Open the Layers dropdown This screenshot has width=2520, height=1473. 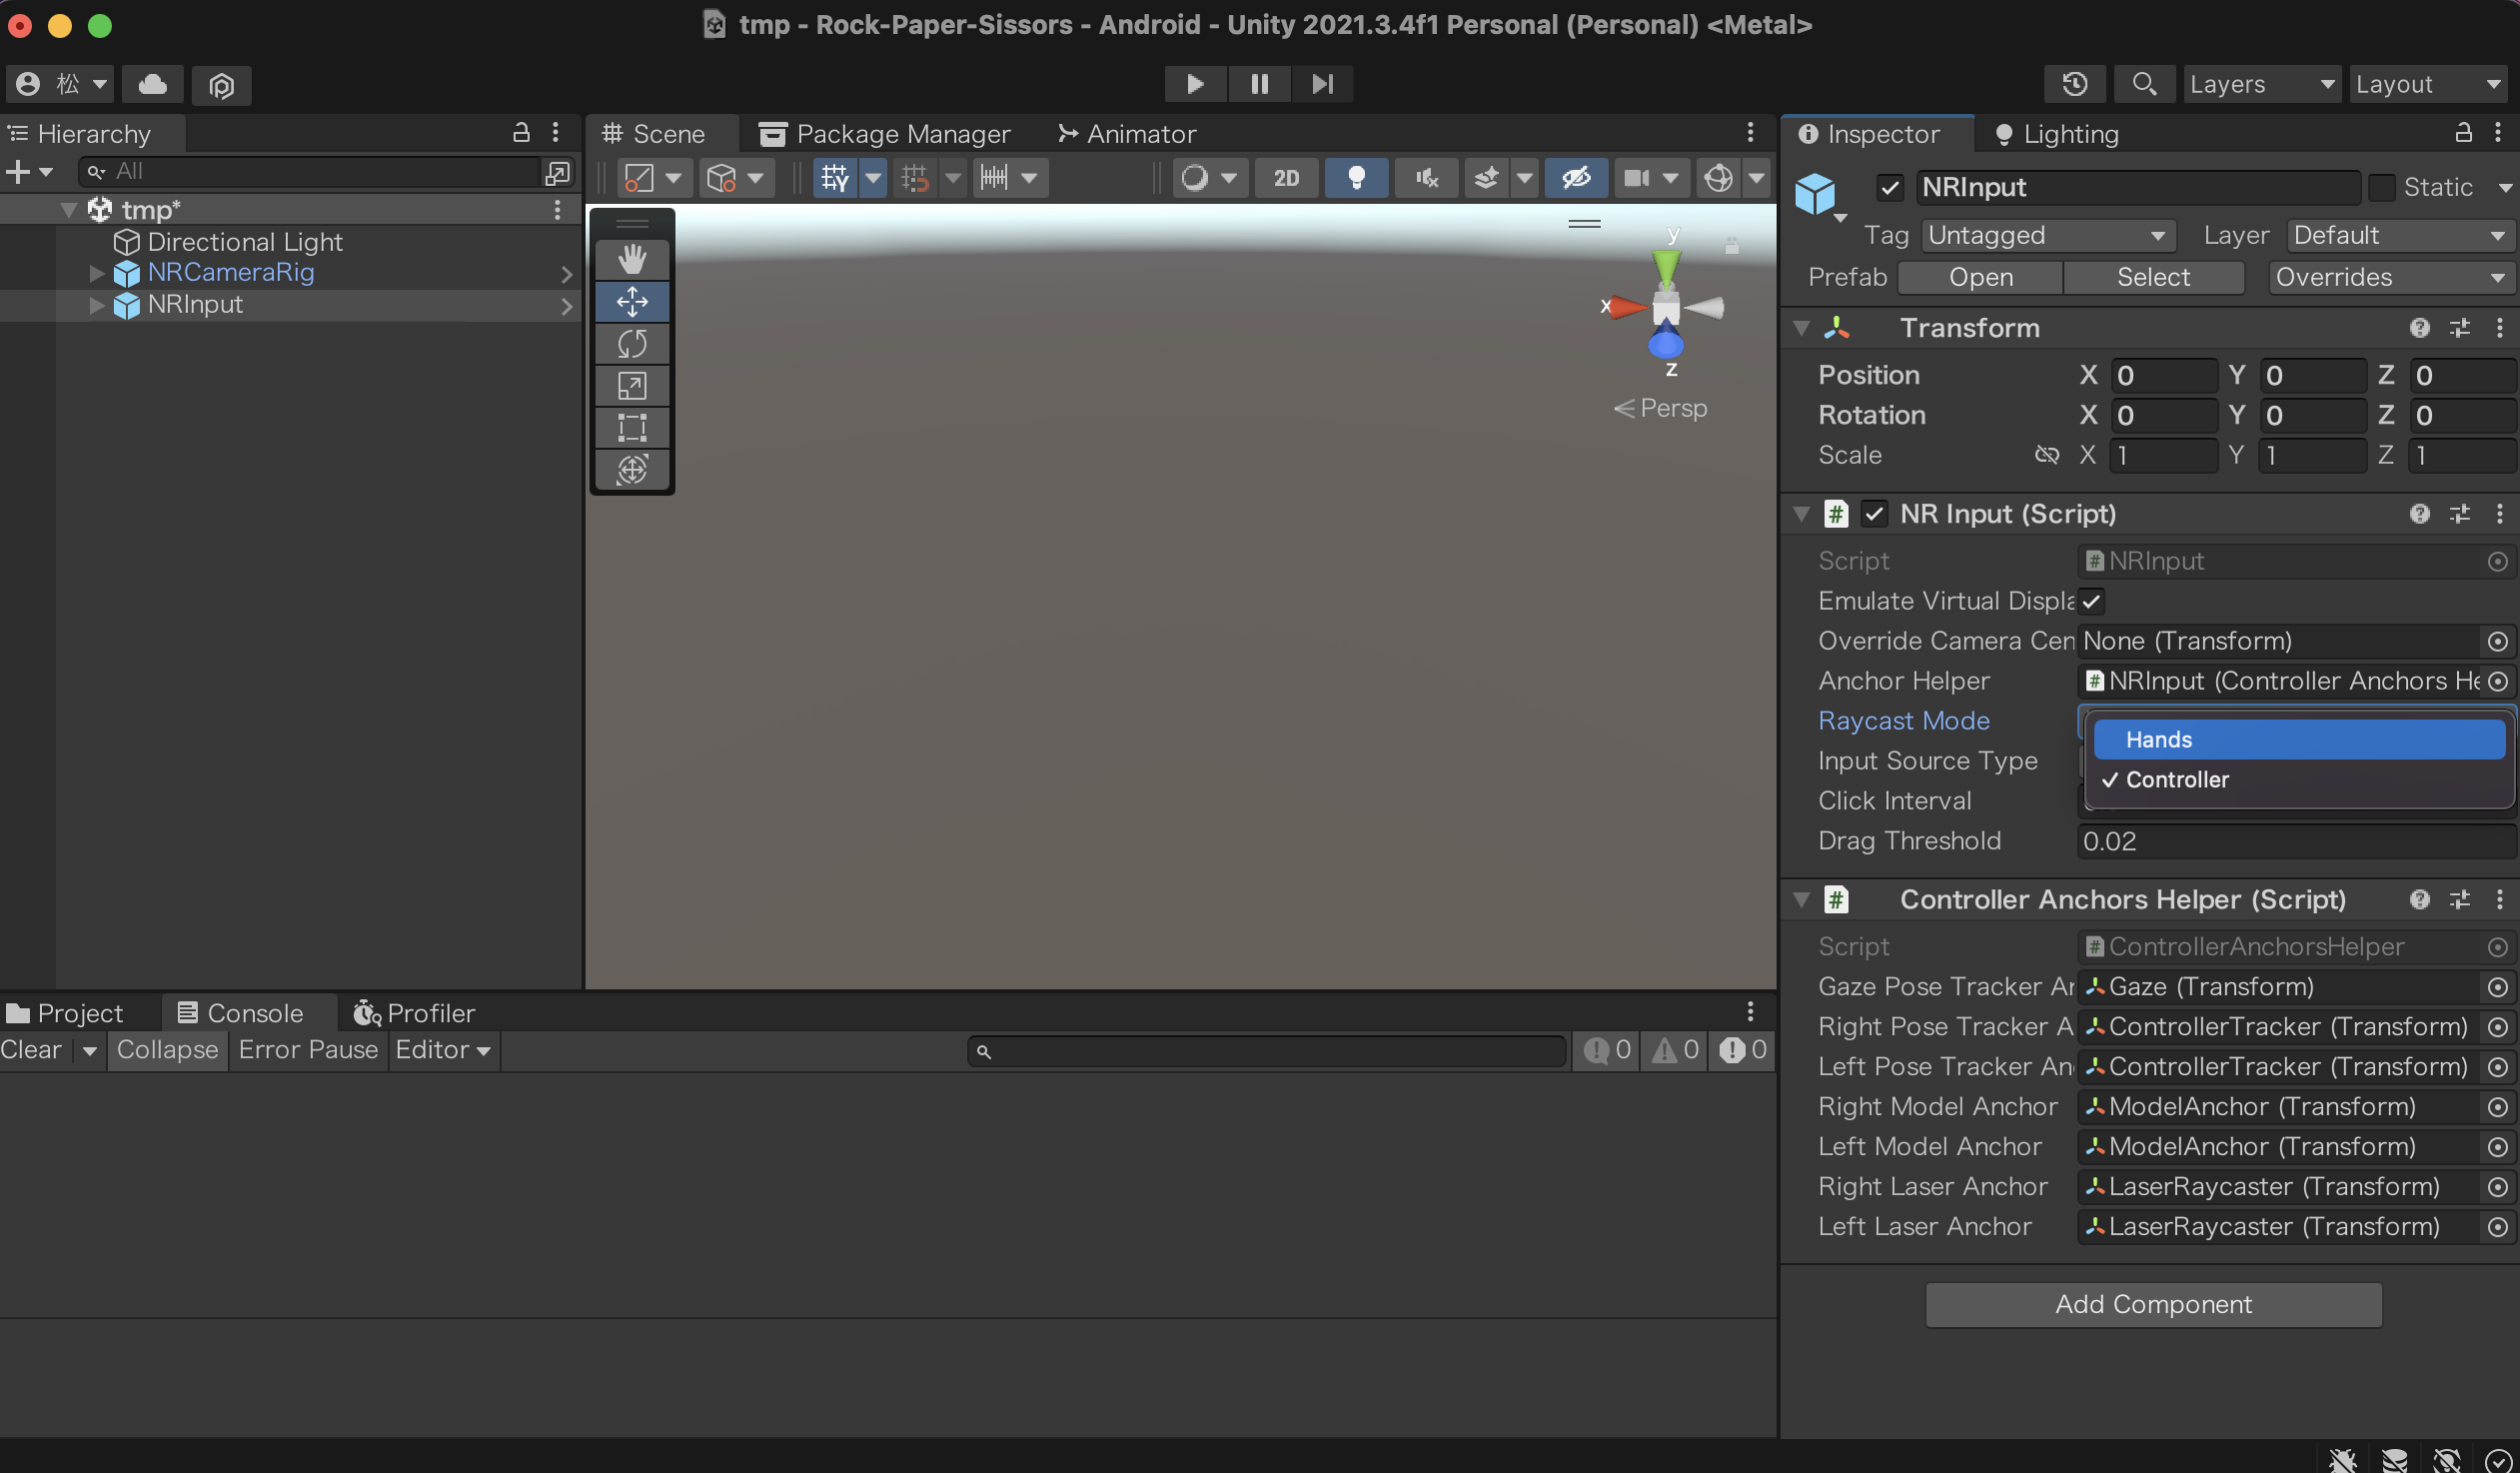coord(2262,84)
